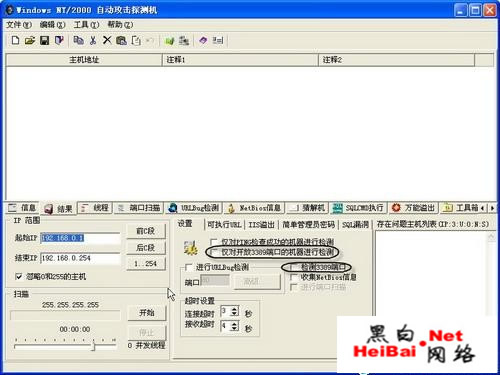This screenshot has width=500, height=375.
Task: Click the 起始IP input field
Action: click(x=80, y=238)
